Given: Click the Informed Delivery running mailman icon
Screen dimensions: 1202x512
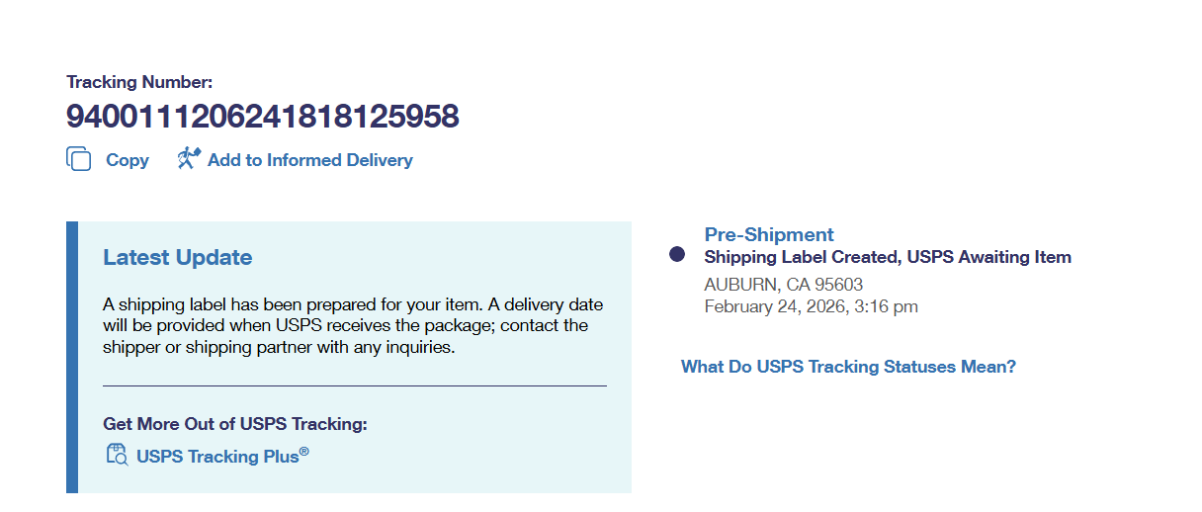Looking at the screenshot, I should (x=189, y=158).
